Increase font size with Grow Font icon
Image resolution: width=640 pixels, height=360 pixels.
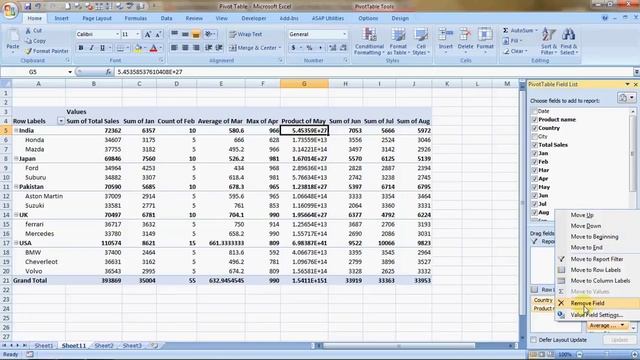[148, 34]
